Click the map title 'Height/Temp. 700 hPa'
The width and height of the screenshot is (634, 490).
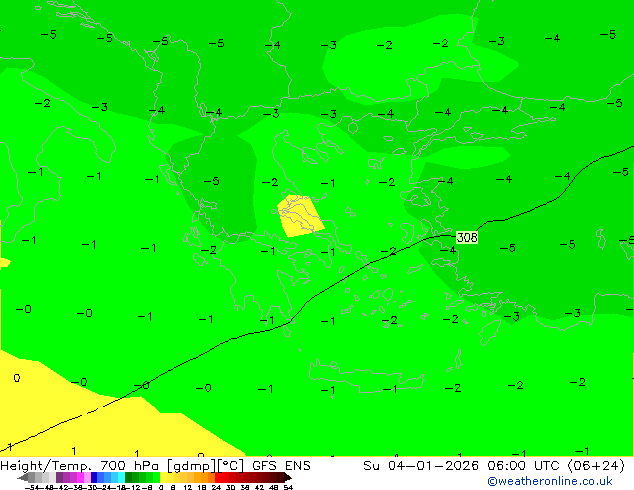point(79,466)
